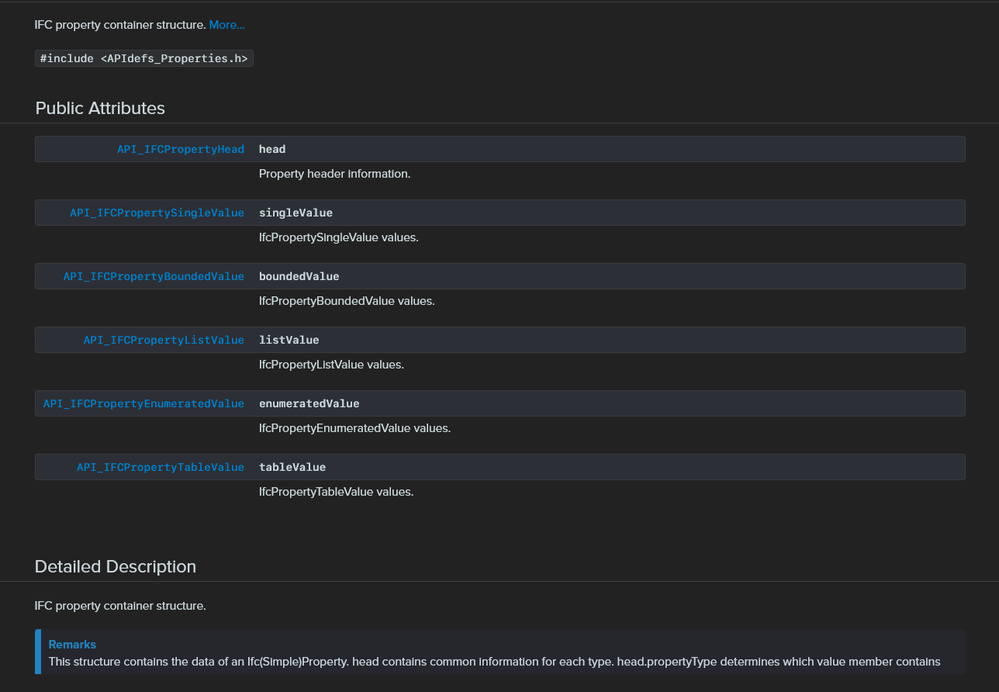Click 'IfcPropertyEnumeratedValue values.' description
Viewport: 999px width, 692px height.
(354, 428)
